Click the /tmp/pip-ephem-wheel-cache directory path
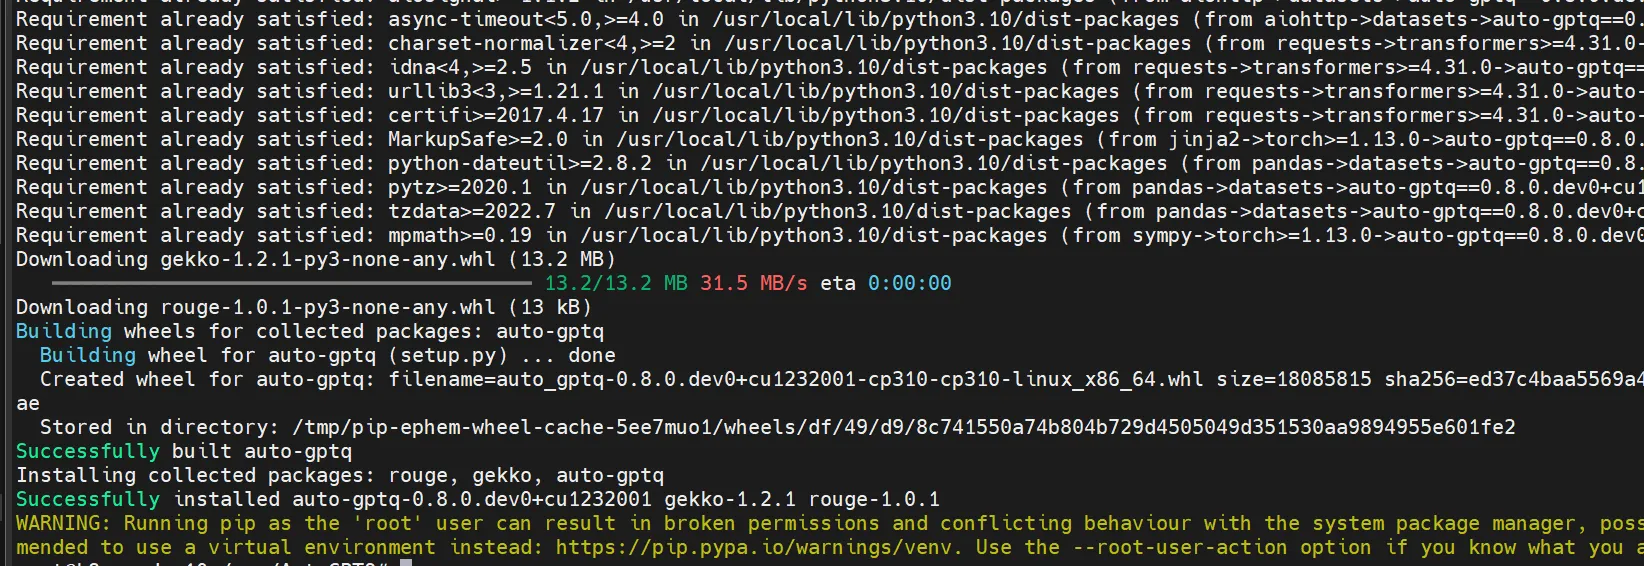Image resolution: width=1644 pixels, height=566 pixels. pos(904,427)
